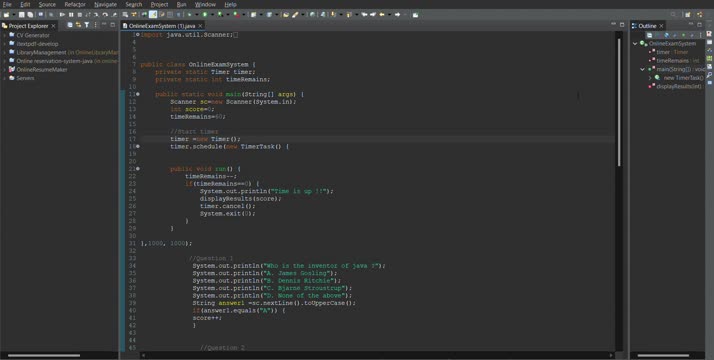Expand the itextpdf-develop project
The height and width of the screenshot is (360, 714).
tap(5, 44)
